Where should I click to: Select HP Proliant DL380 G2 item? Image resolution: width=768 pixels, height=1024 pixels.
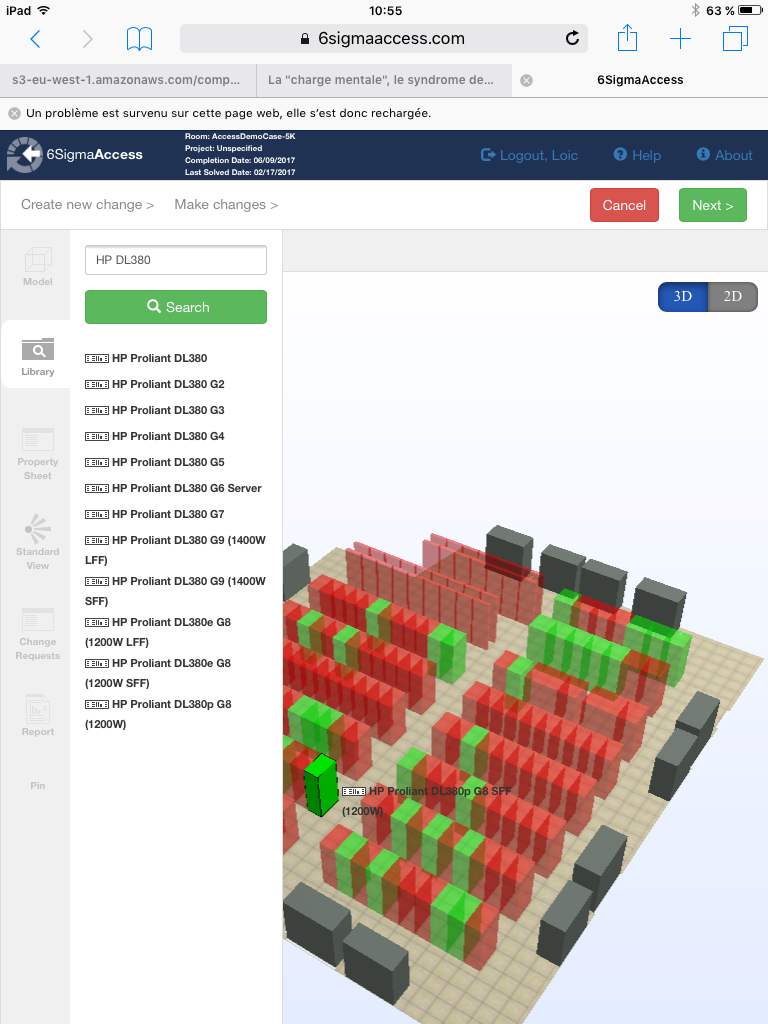point(155,384)
